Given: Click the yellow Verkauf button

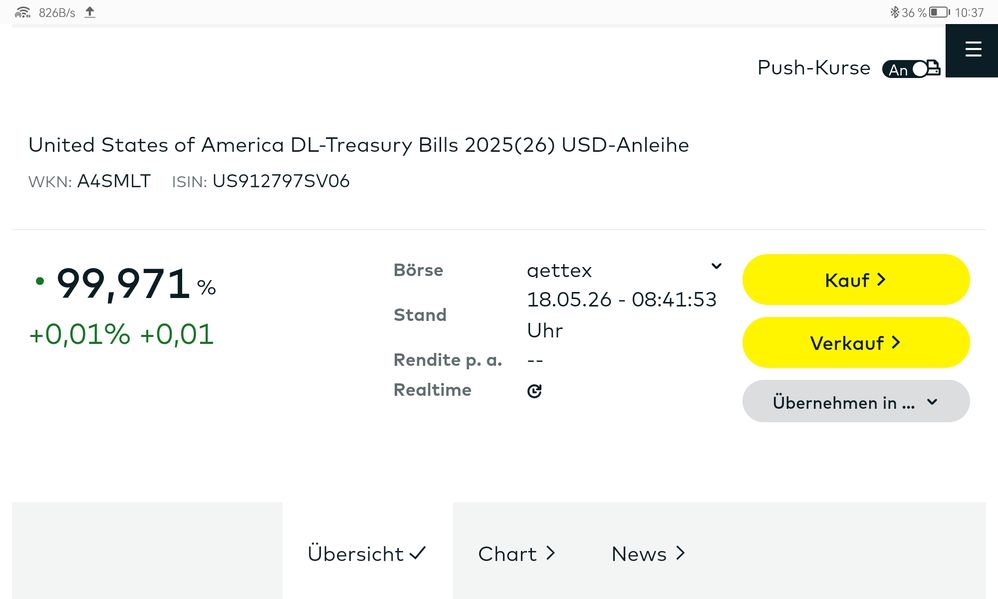Looking at the screenshot, I should tap(855, 342).
